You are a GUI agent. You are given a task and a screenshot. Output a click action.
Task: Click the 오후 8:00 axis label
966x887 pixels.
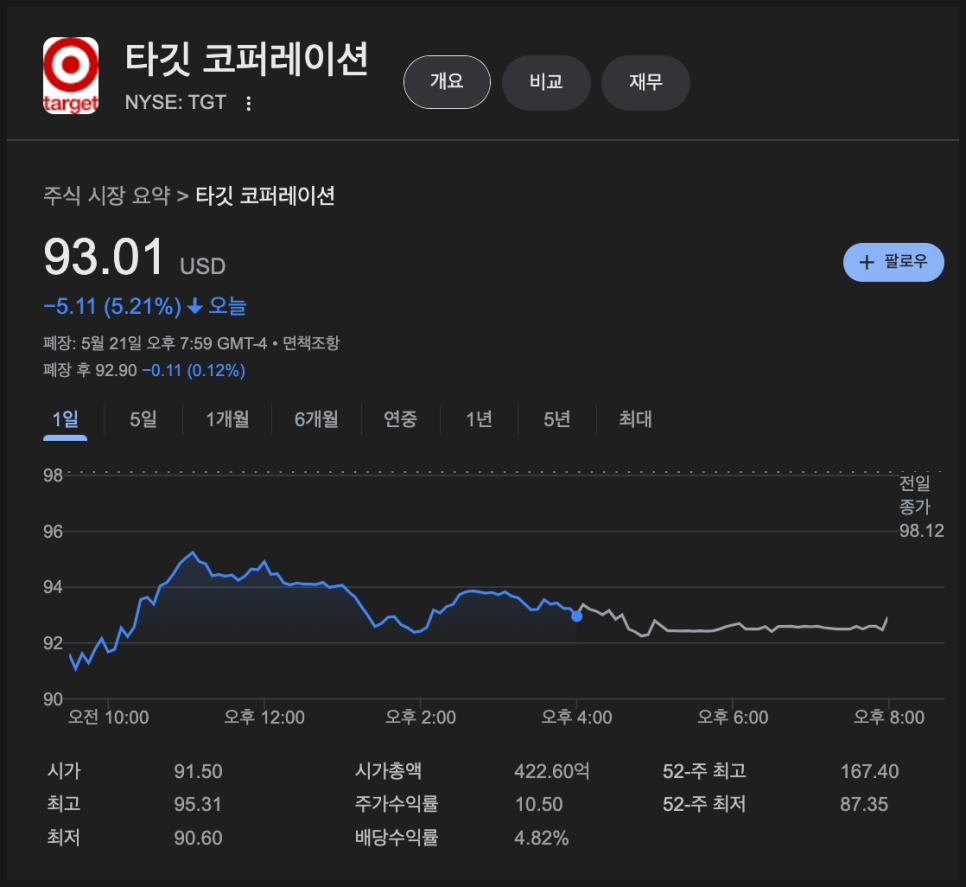pos(888,718)
